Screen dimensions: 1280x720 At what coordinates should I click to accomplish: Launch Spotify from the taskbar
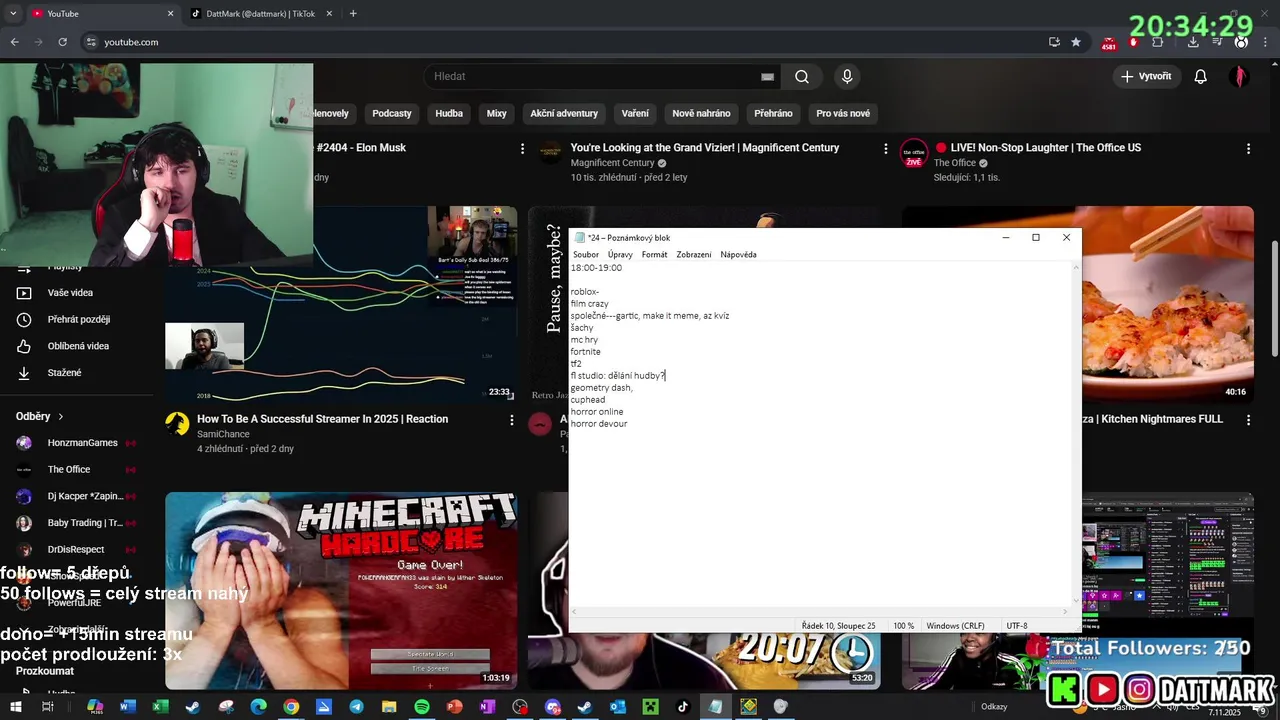pyautogui.click(x=422, y=707)
